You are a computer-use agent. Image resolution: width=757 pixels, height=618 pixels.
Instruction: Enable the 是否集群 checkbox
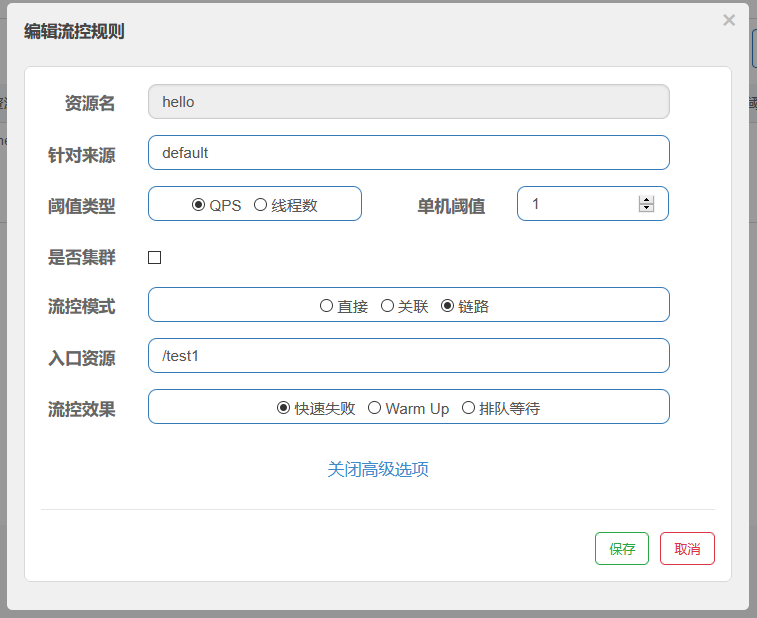point(155,258)
